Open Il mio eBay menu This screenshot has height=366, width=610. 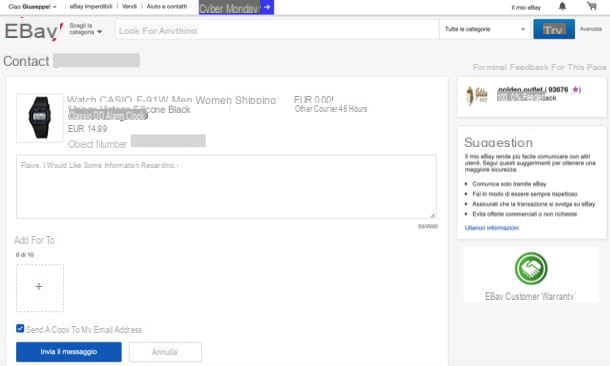(526, 7)
